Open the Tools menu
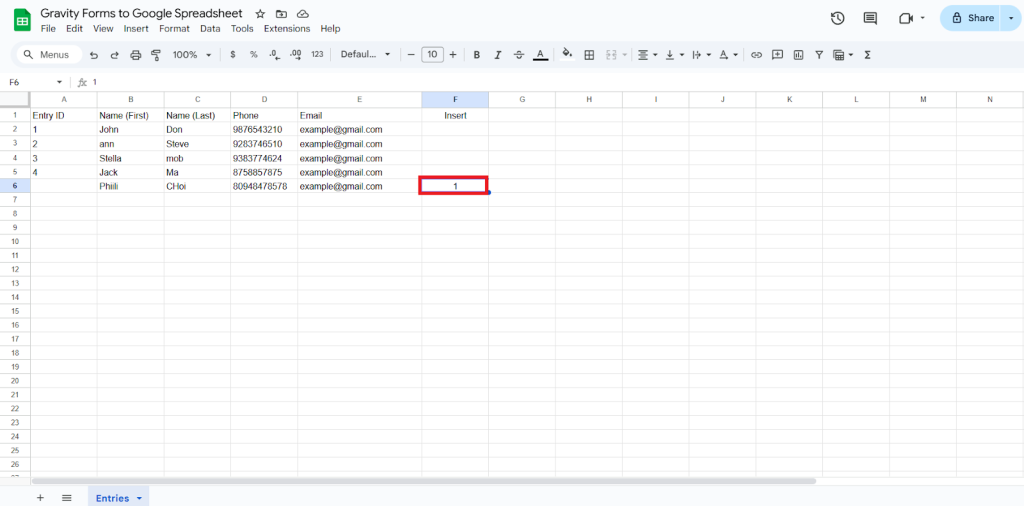The width and height of the screenshot is (1024, 506). (242, 29)
